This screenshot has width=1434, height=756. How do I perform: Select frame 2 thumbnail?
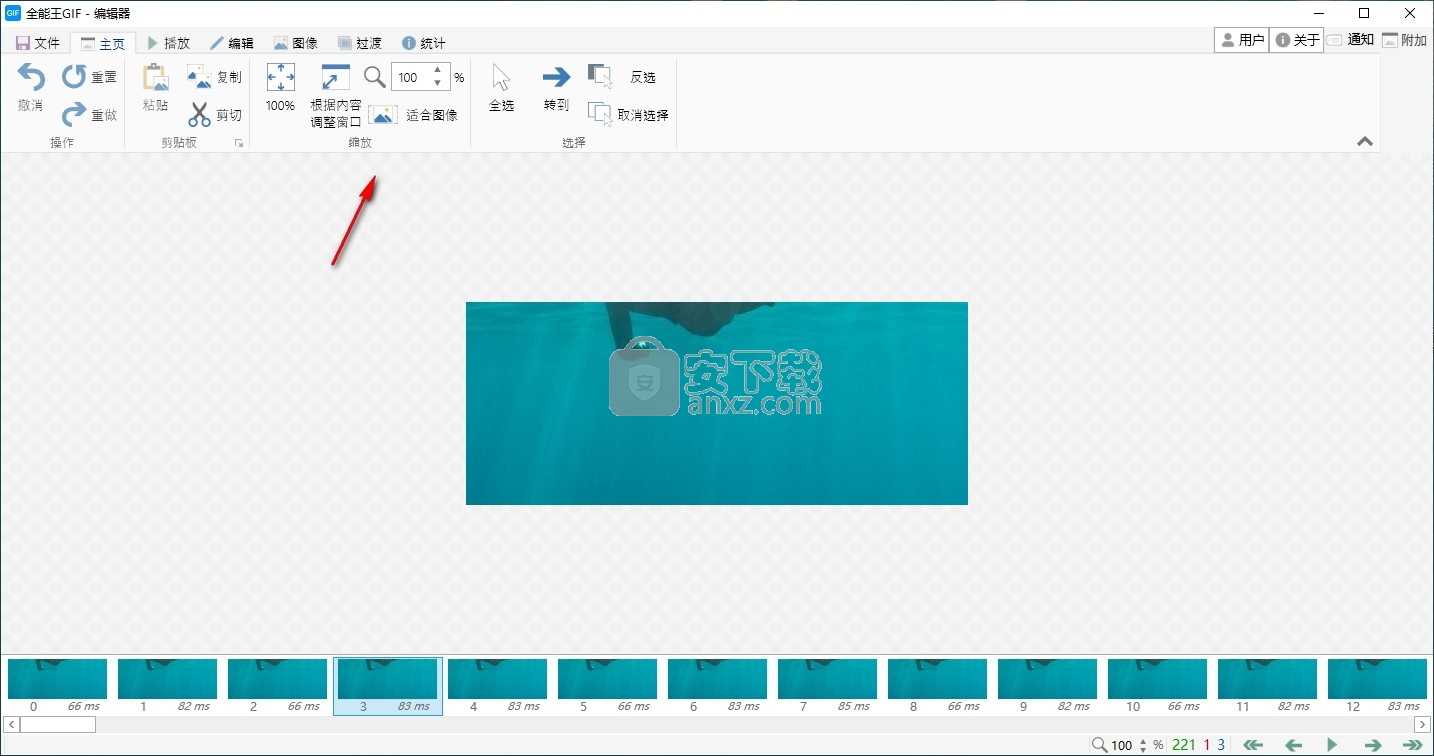point(277,686)
